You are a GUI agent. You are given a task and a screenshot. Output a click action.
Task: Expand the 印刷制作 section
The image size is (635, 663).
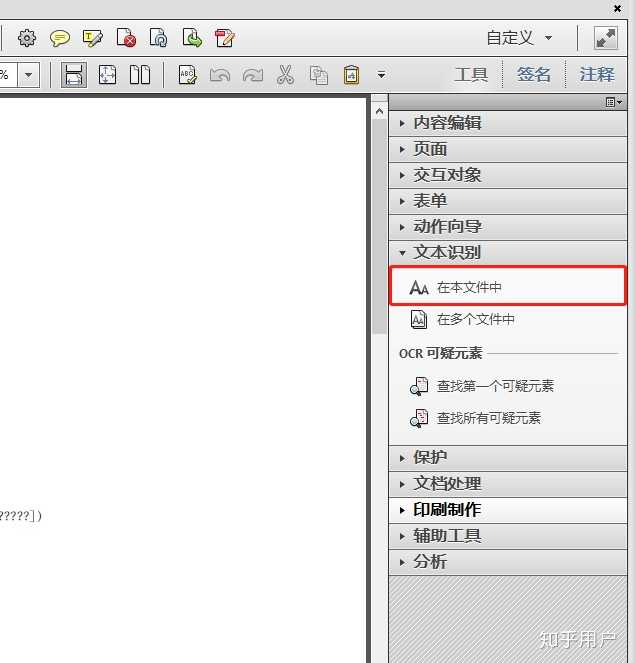click(507, 510)
